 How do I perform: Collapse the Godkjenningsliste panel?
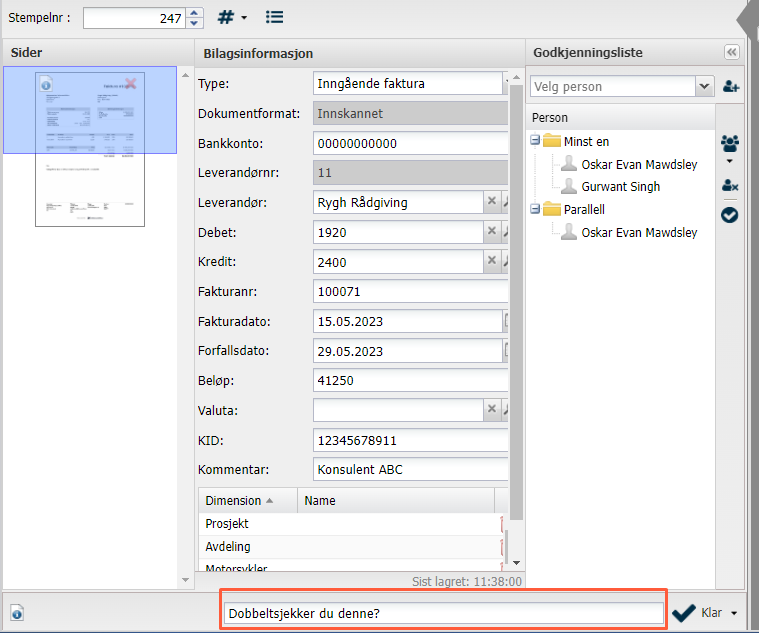(731, 52)
